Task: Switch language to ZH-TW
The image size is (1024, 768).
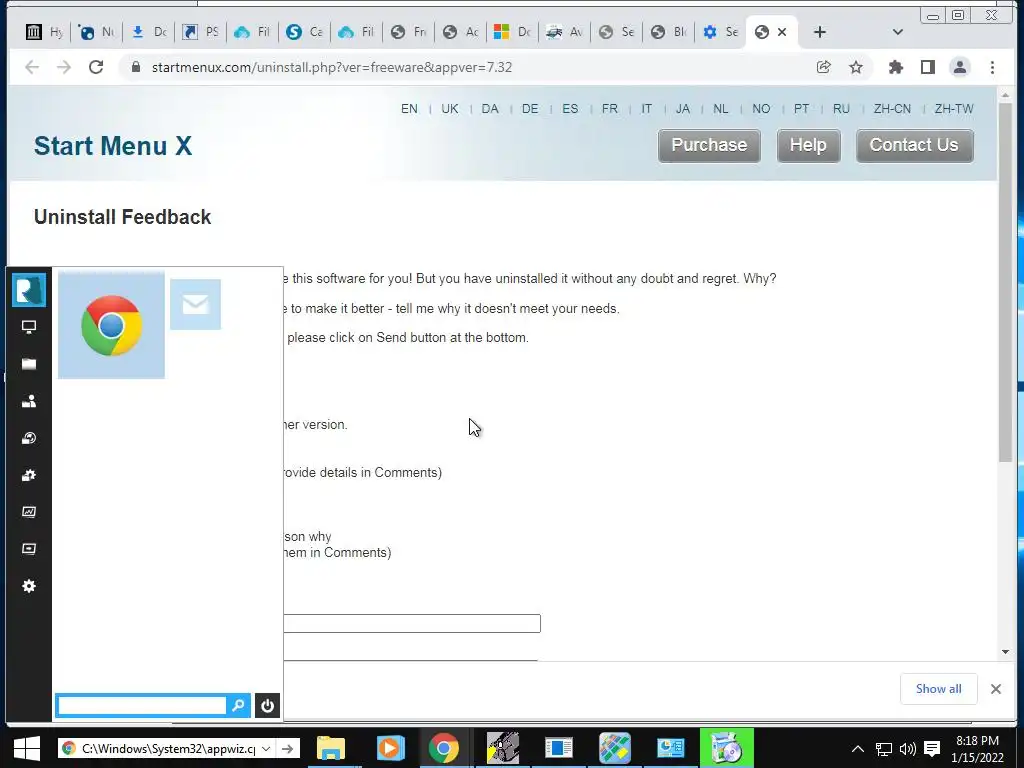Action: point(954,109)
